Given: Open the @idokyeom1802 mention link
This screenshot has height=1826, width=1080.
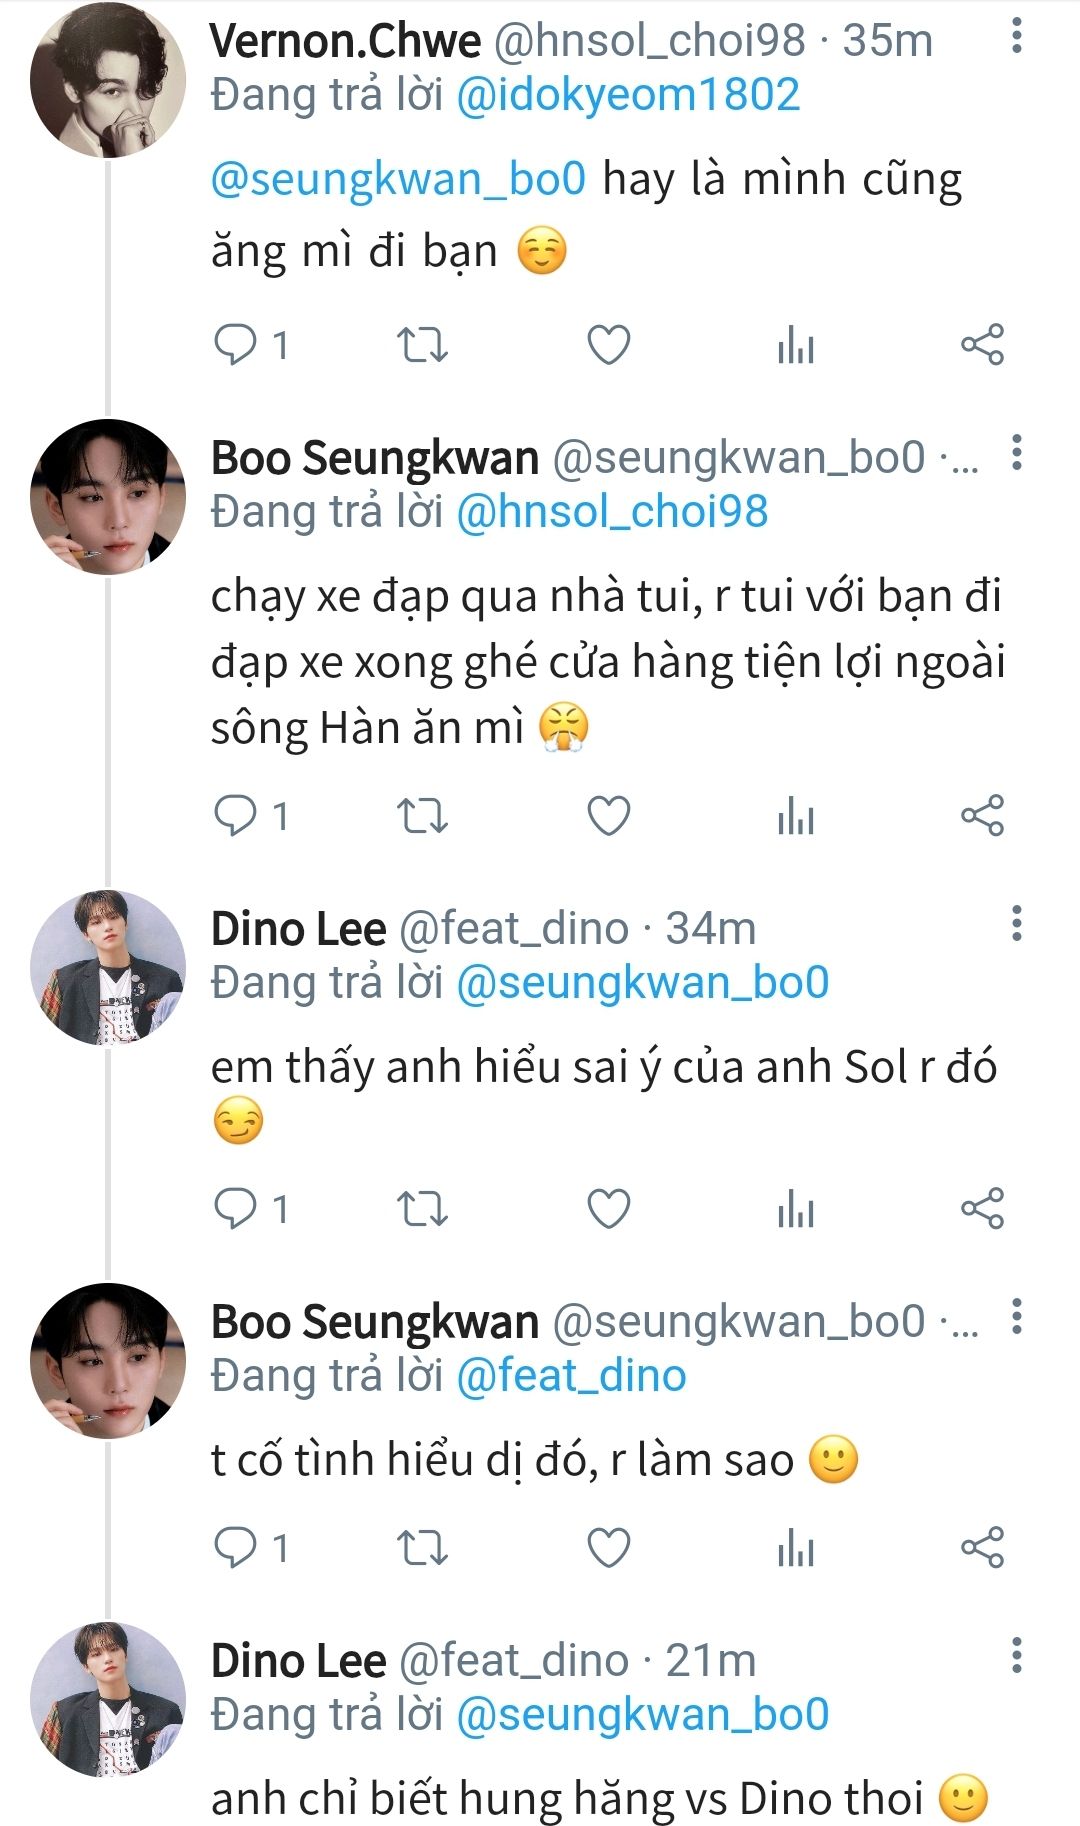Looking at the screenshot, I should [x=628, y=95].
